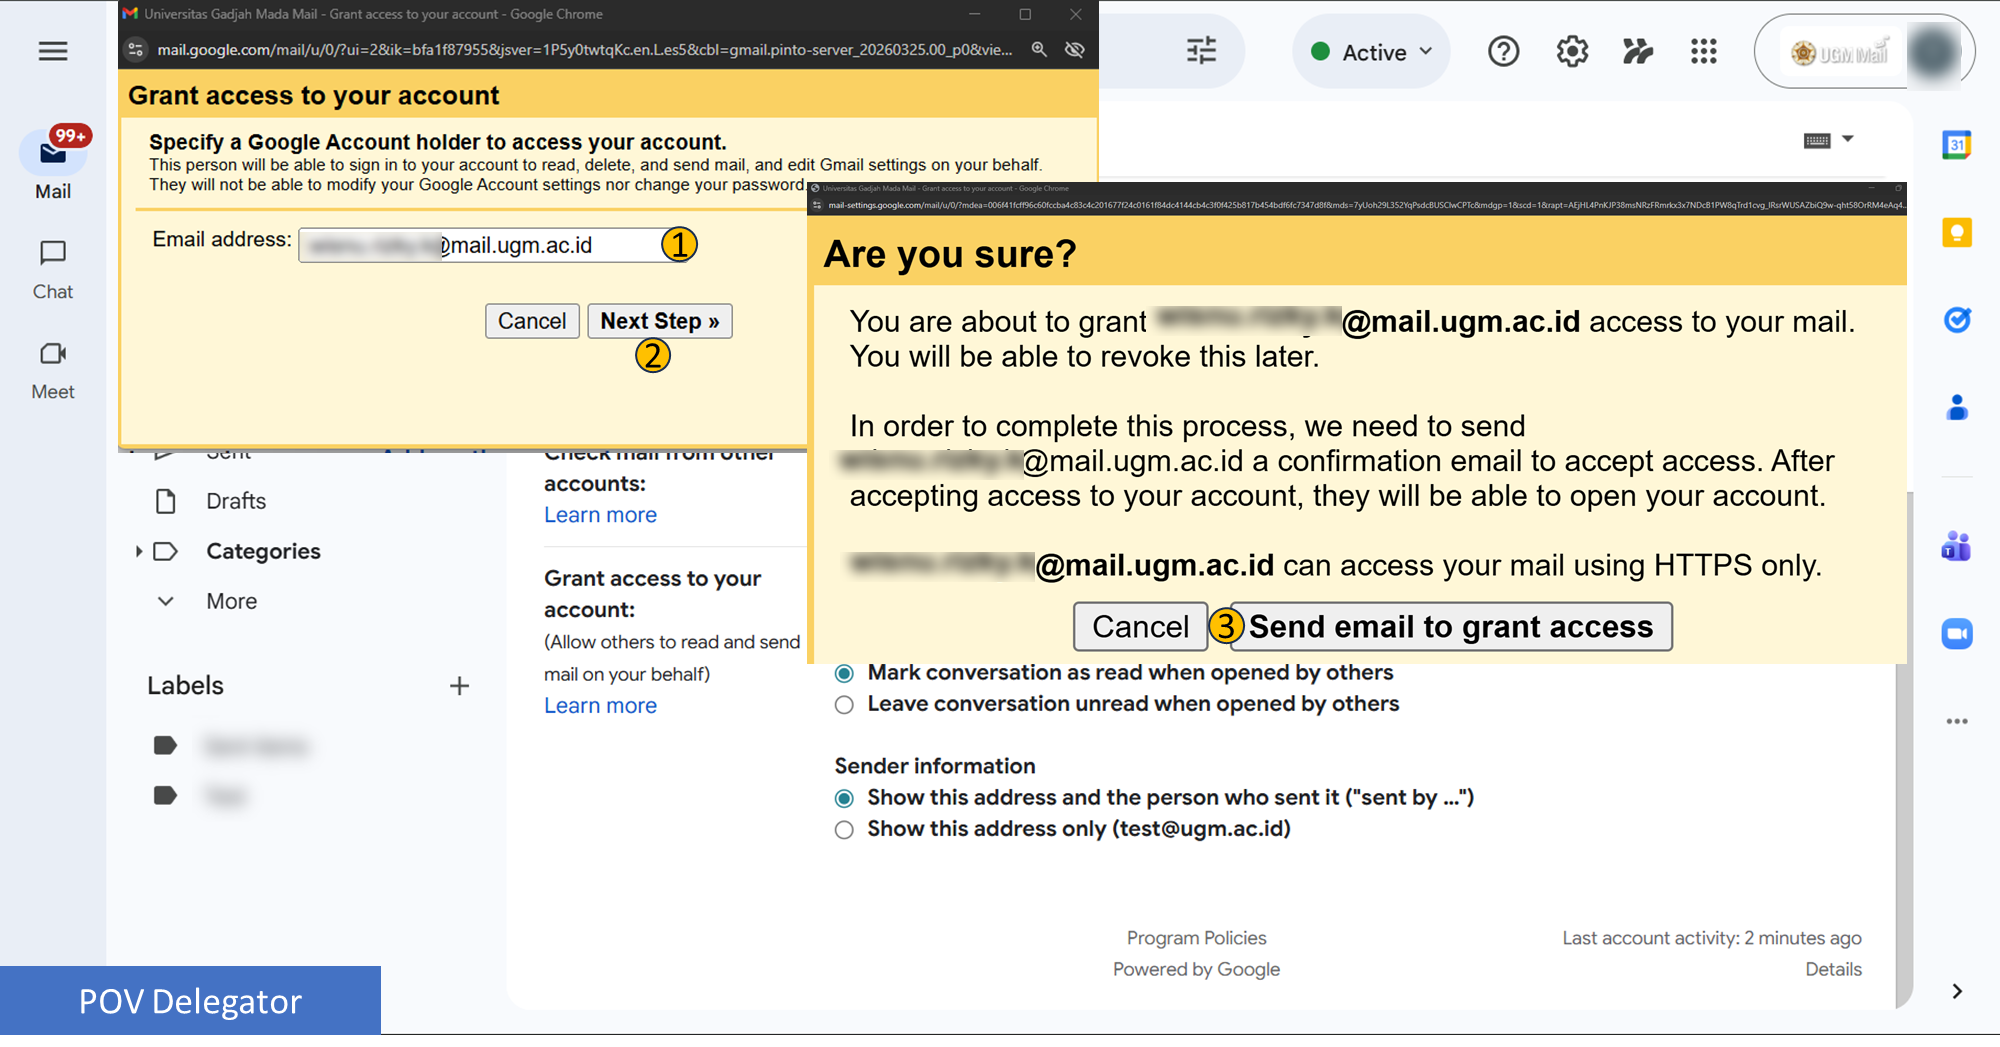Open the main menu hamburger icon
This screenshot has height=1047, width=2000.
[x=53, y=51]
